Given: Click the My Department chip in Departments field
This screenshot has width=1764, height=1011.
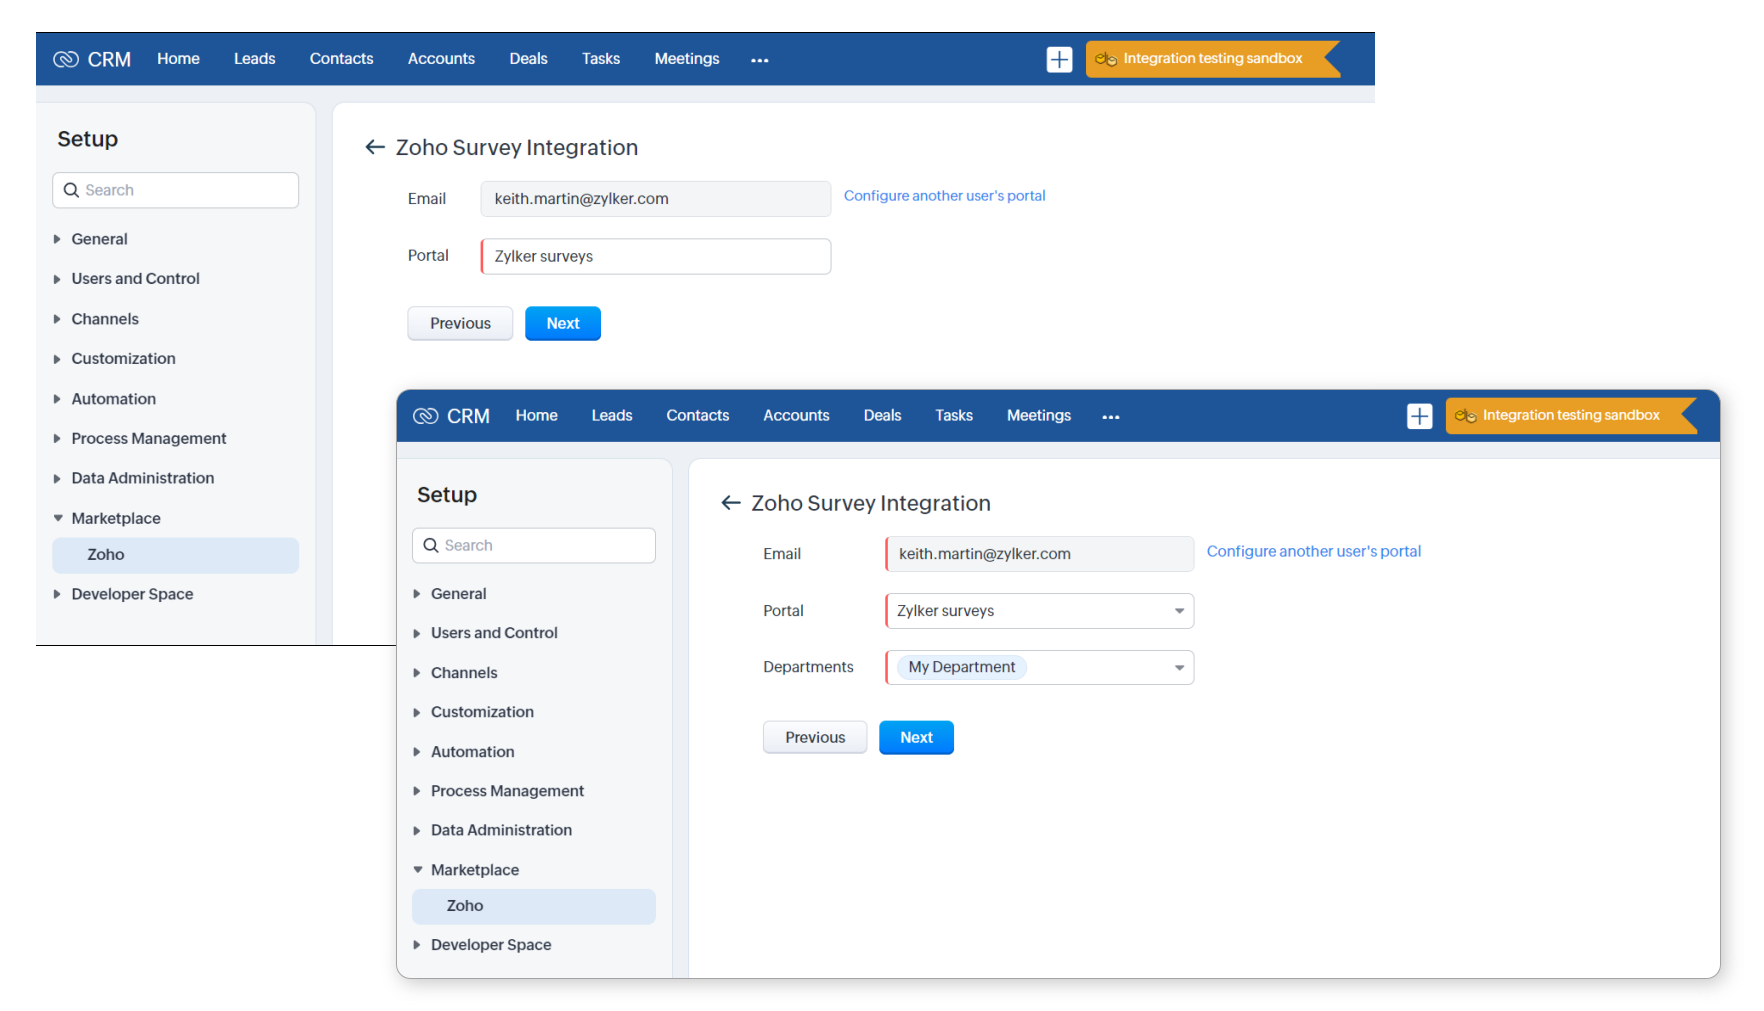Looking at the screenshot, I should (x=961, y=667).
